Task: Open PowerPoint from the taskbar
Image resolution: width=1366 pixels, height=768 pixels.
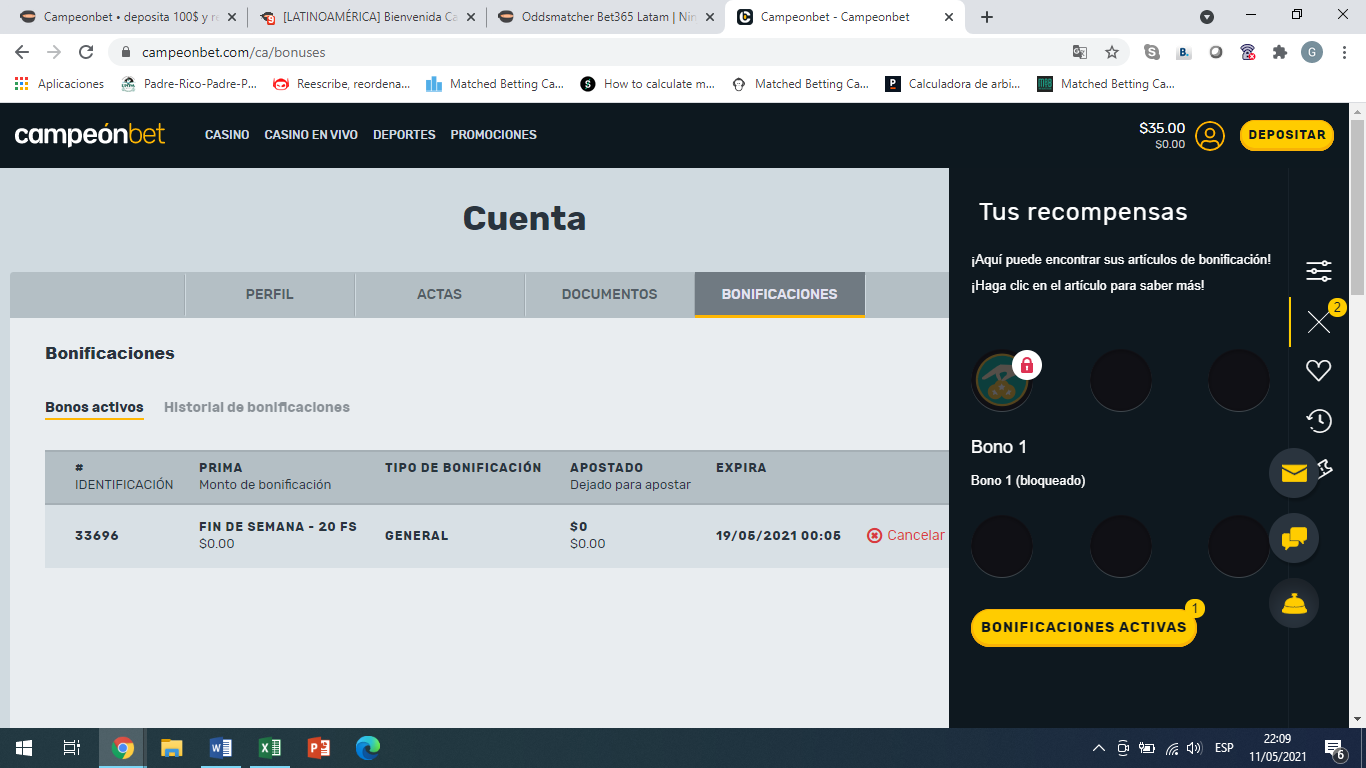Action: [x=319, y=748]
